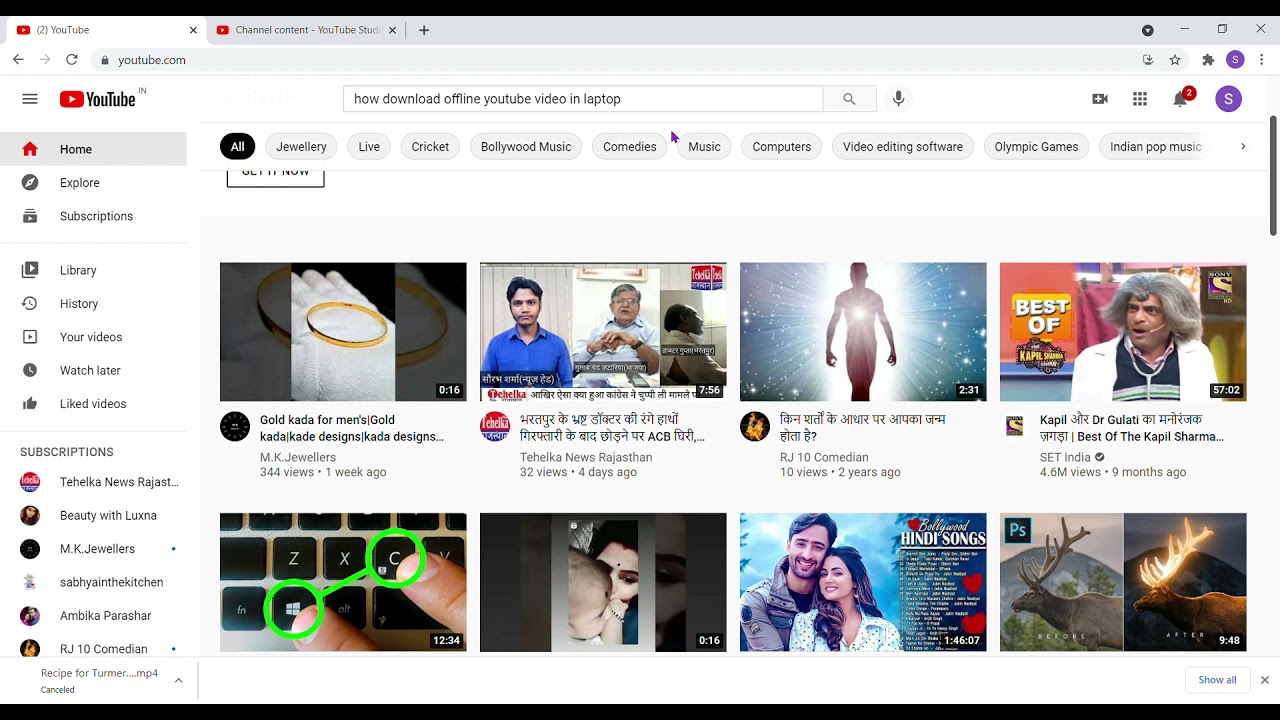1280x720 pixels.
Task: Bookmark this page with star icon
Action: click(1175, 60)
